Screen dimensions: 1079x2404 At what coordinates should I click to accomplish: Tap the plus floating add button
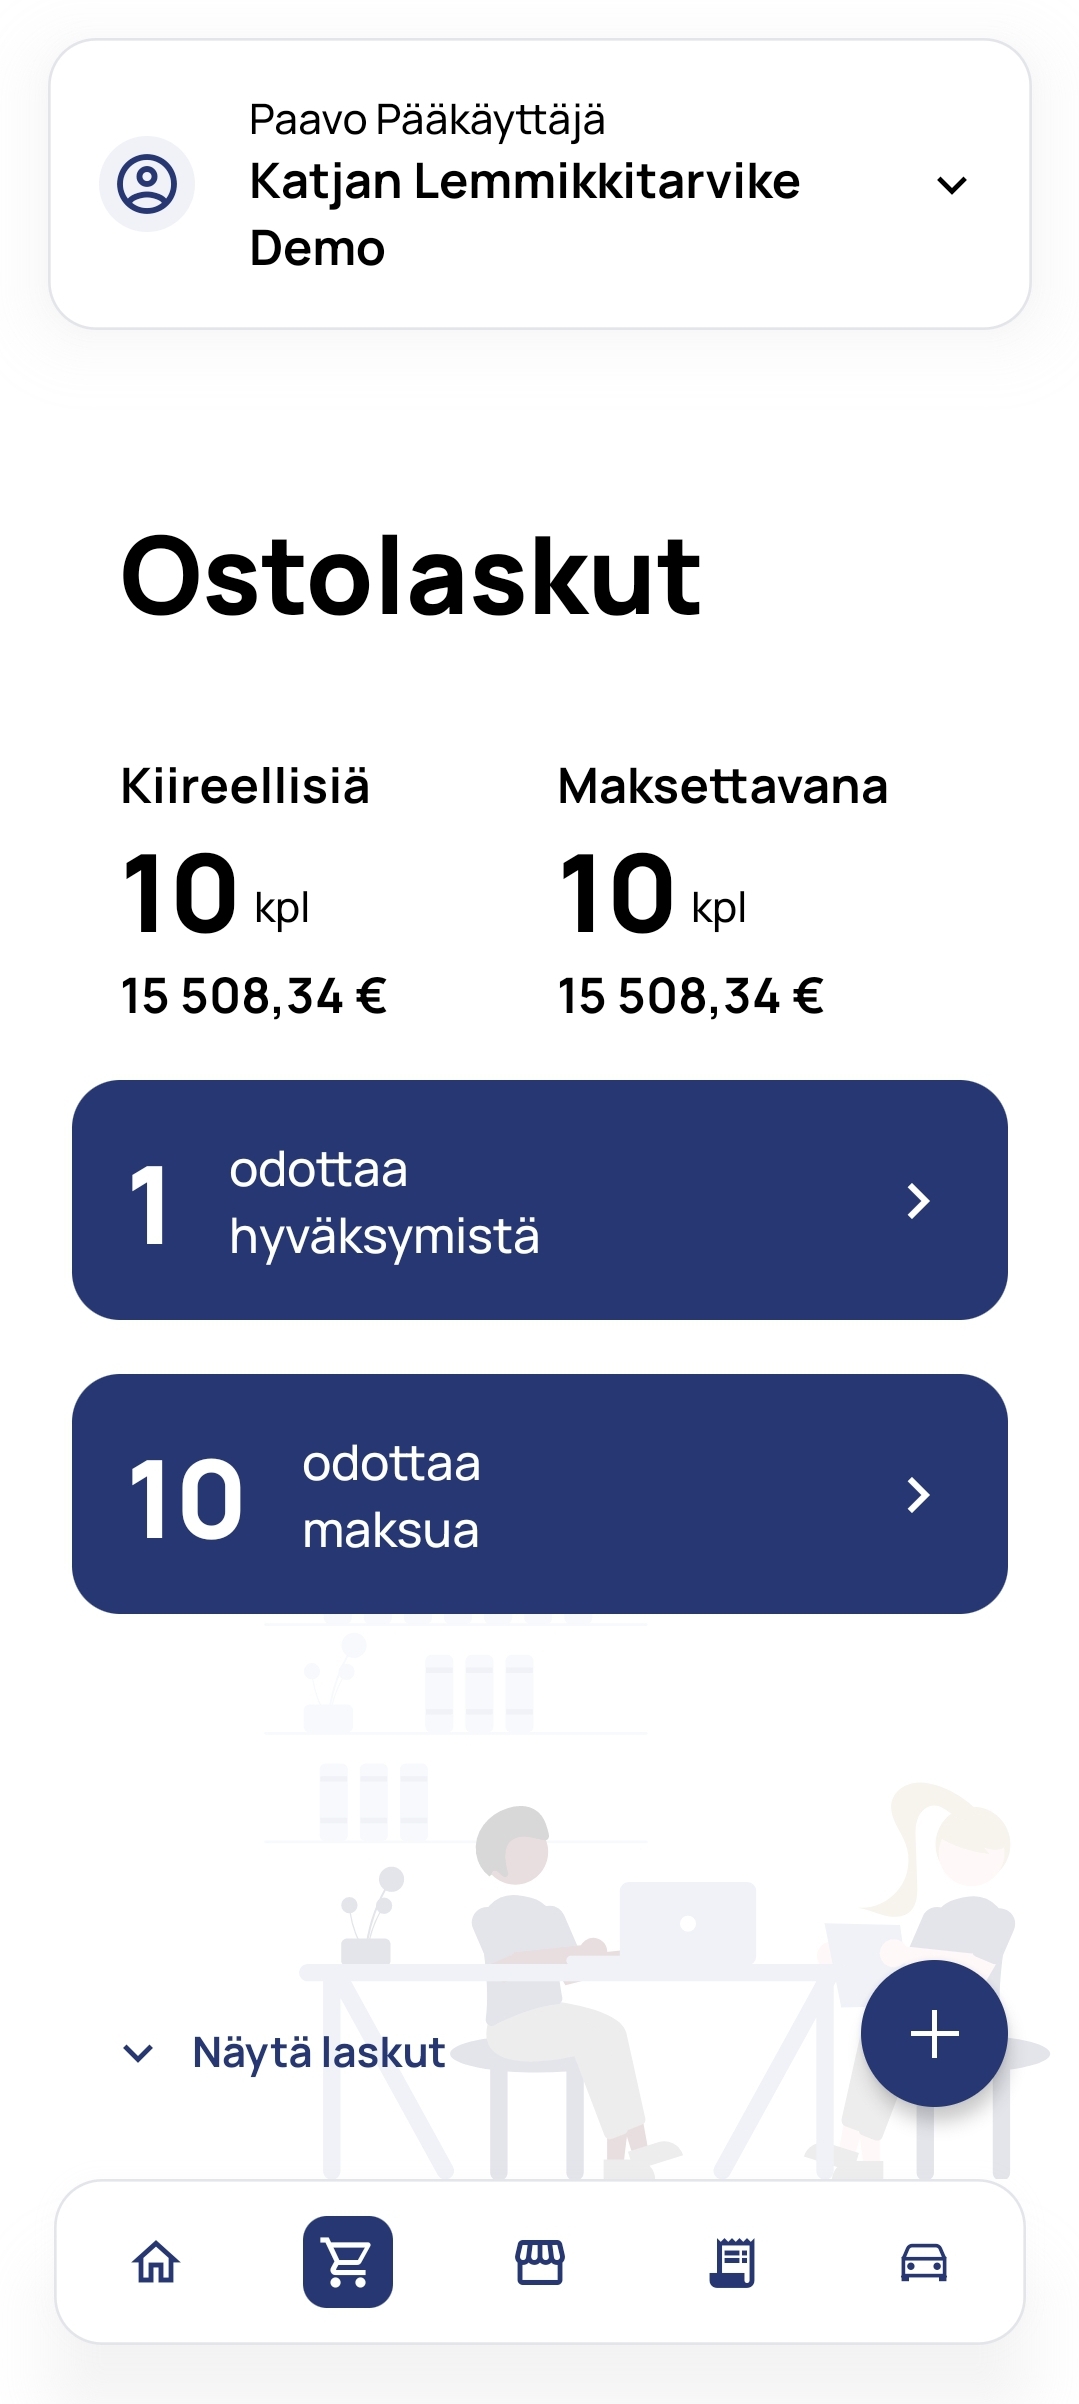[x=934, y=2034]
